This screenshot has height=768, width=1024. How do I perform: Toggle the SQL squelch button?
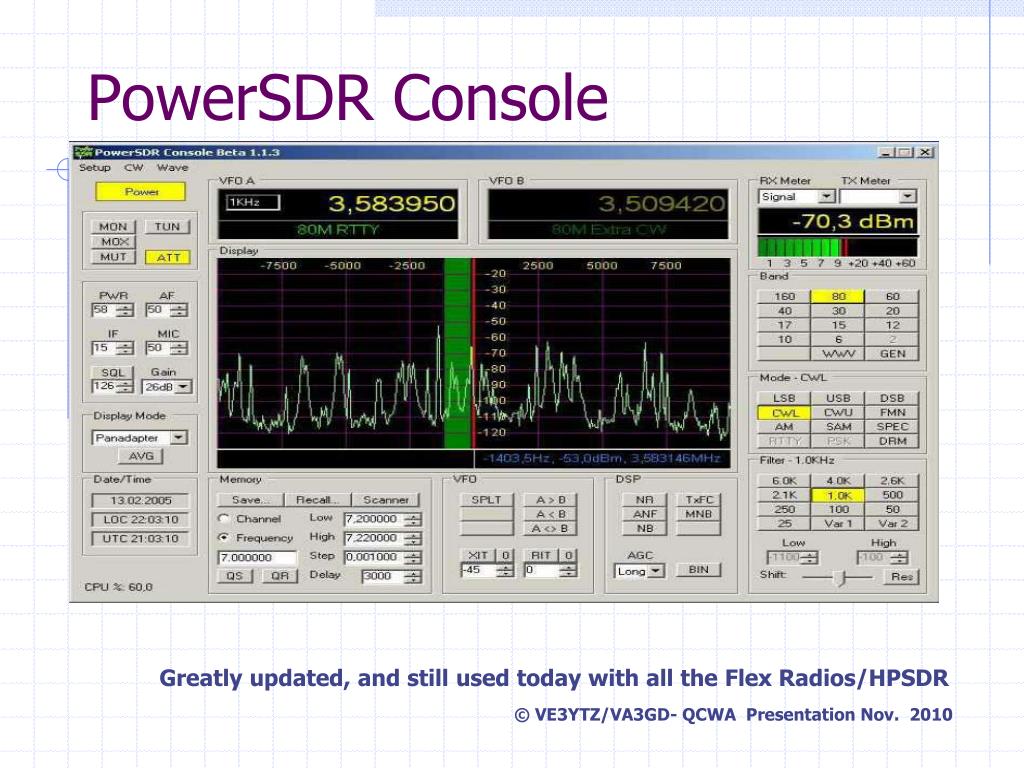(x=113, y=372)
